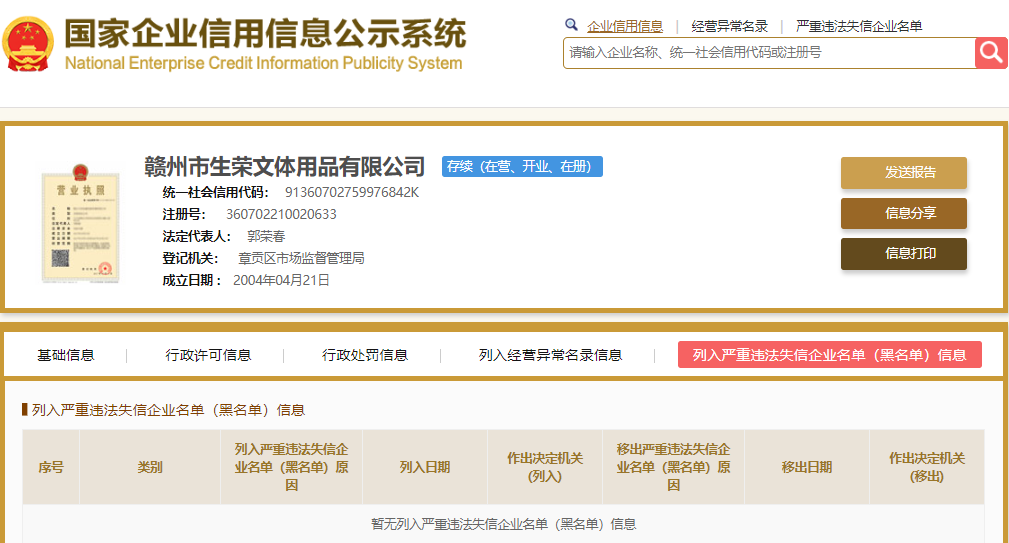Open the 行政处罚信息 tab
Viewport: 1009px width, 543px height.
pos(365,355)
